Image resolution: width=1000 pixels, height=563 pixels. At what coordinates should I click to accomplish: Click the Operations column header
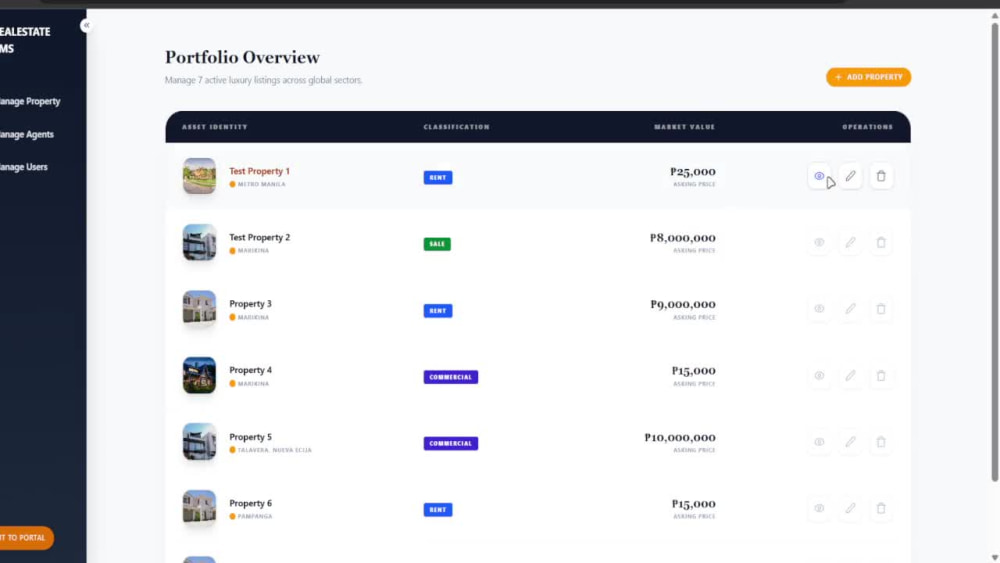pyautogui.click(x=867, y=127)
